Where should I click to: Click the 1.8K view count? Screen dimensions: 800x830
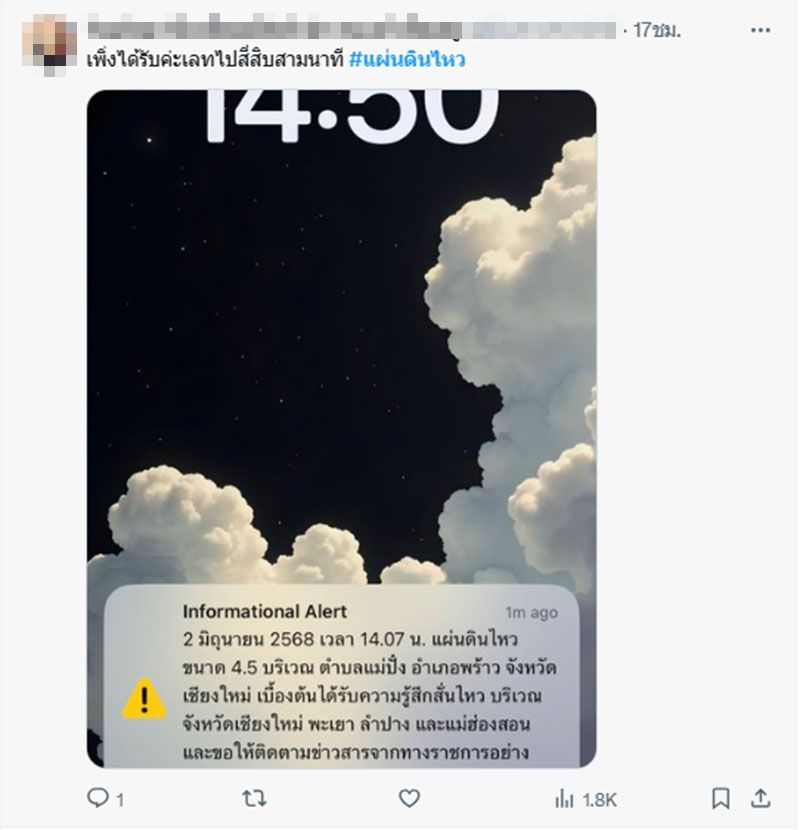599,800
